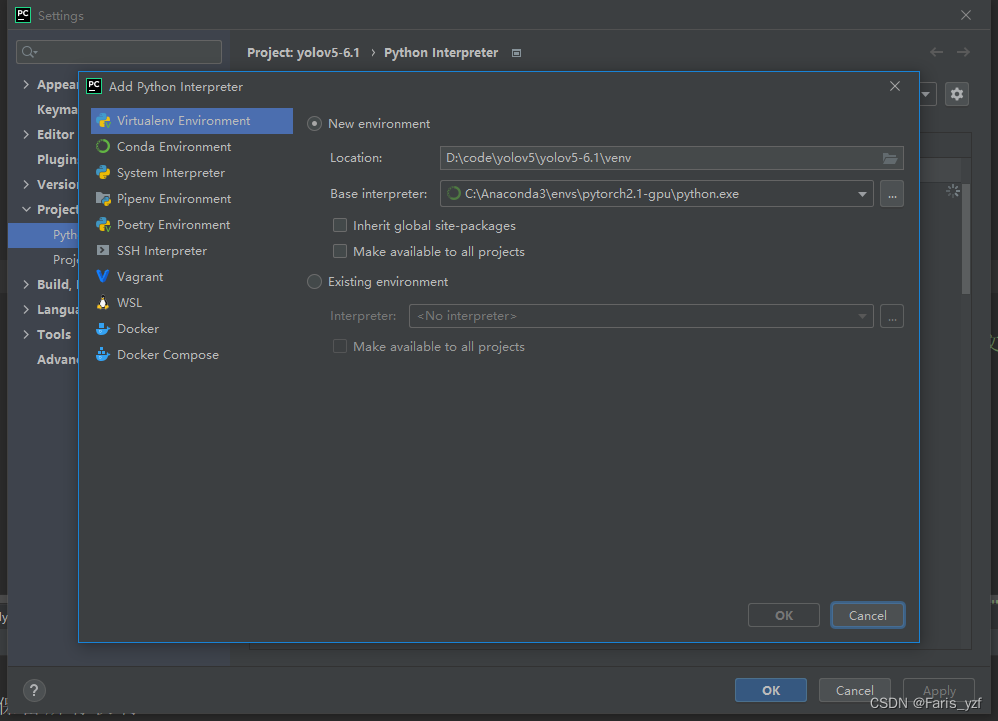Image resolution: width=998 pixels, height=721 pixels.
Task: Select Poetry Environment in the list
Action: tap(192, 225)
